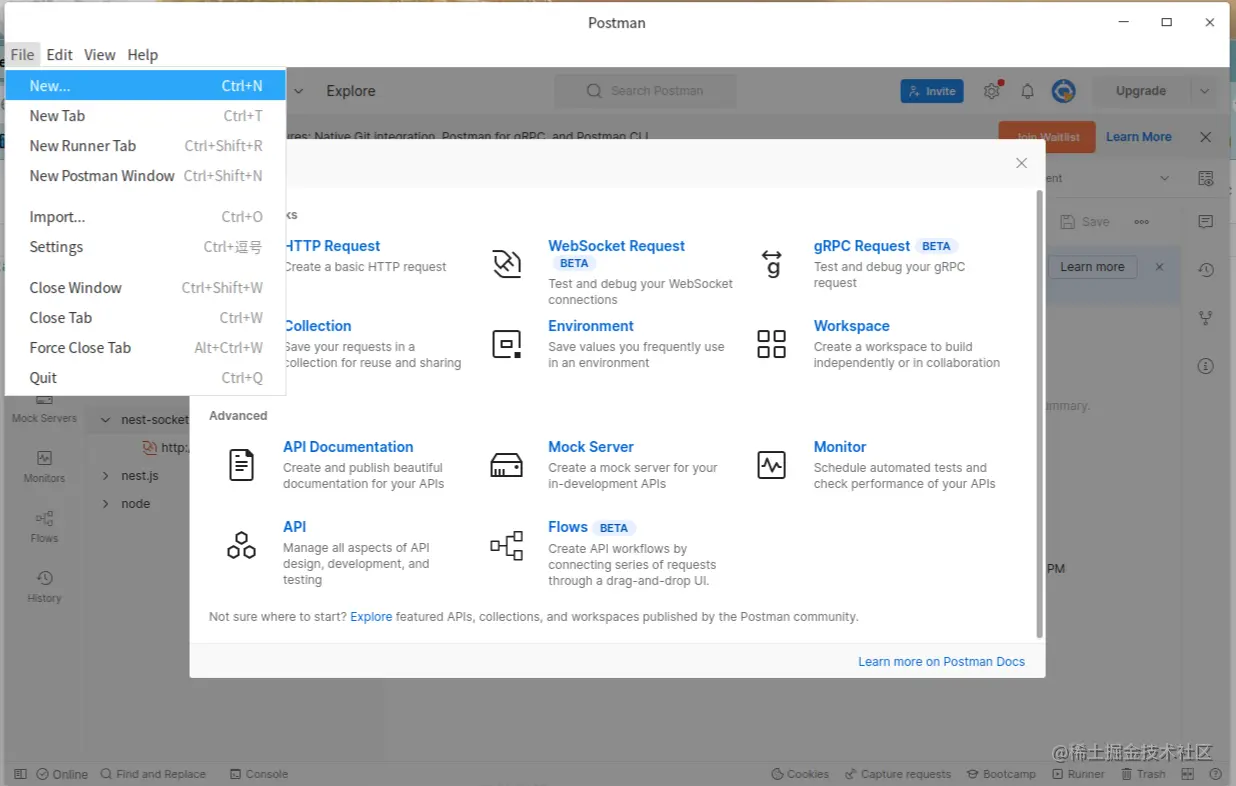
Task: Pick the Workspace grid icon
Action: pos(772,344)
